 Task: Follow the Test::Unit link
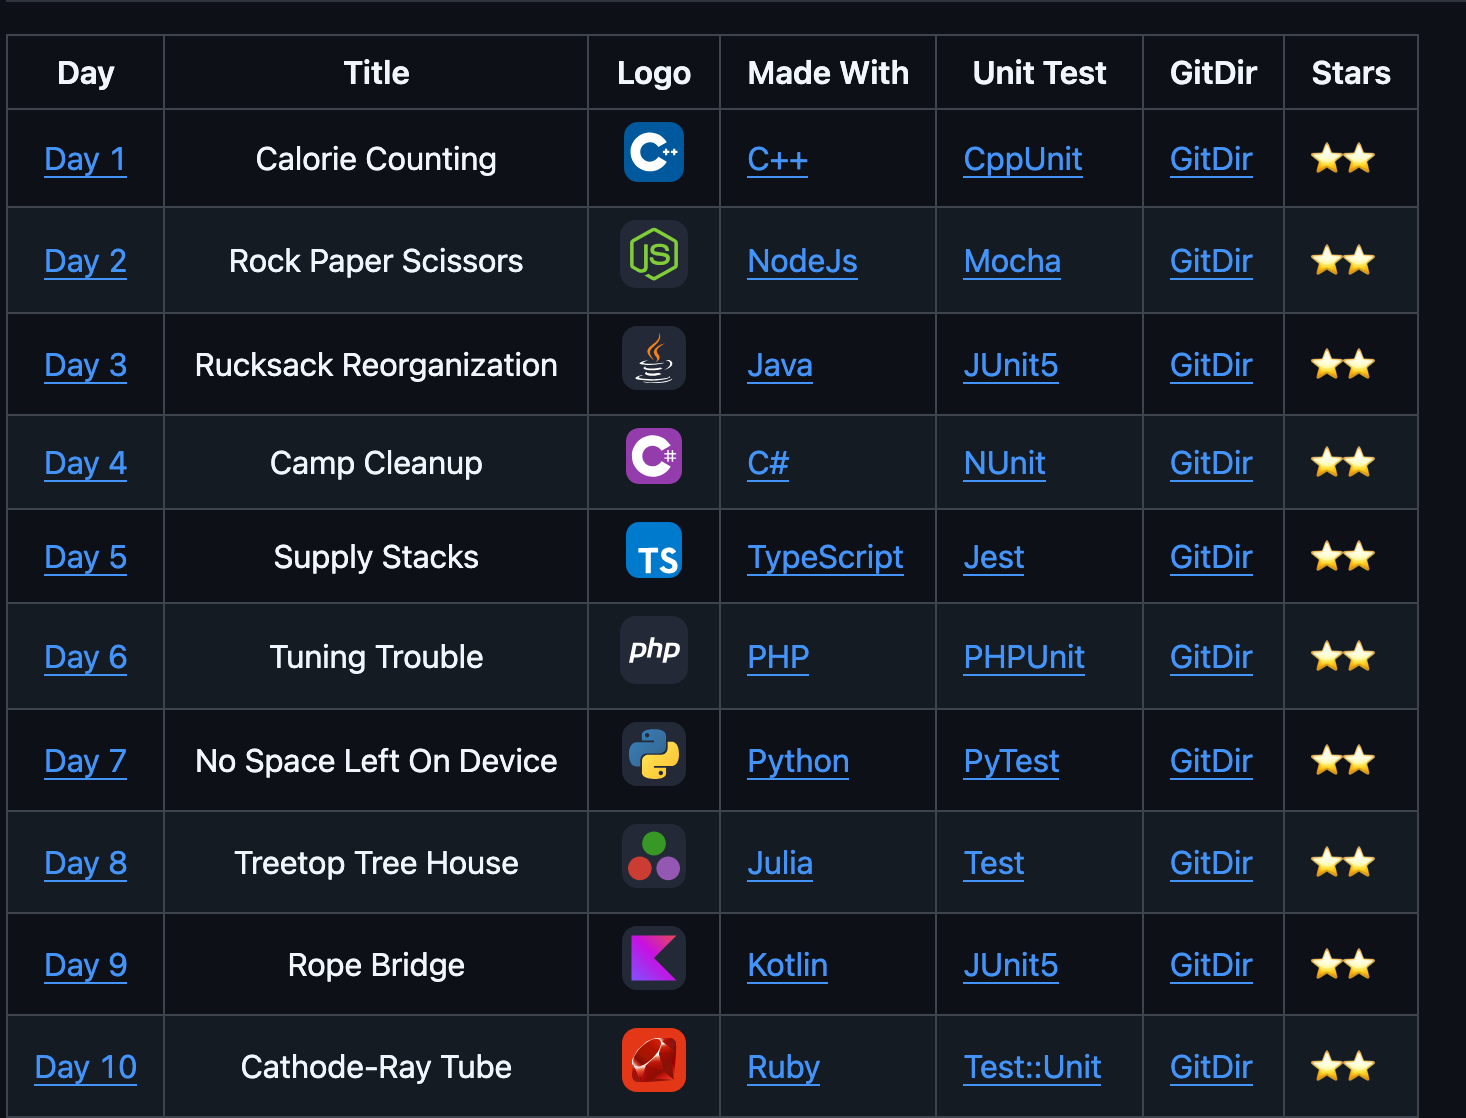[x=1032, y=1068]
